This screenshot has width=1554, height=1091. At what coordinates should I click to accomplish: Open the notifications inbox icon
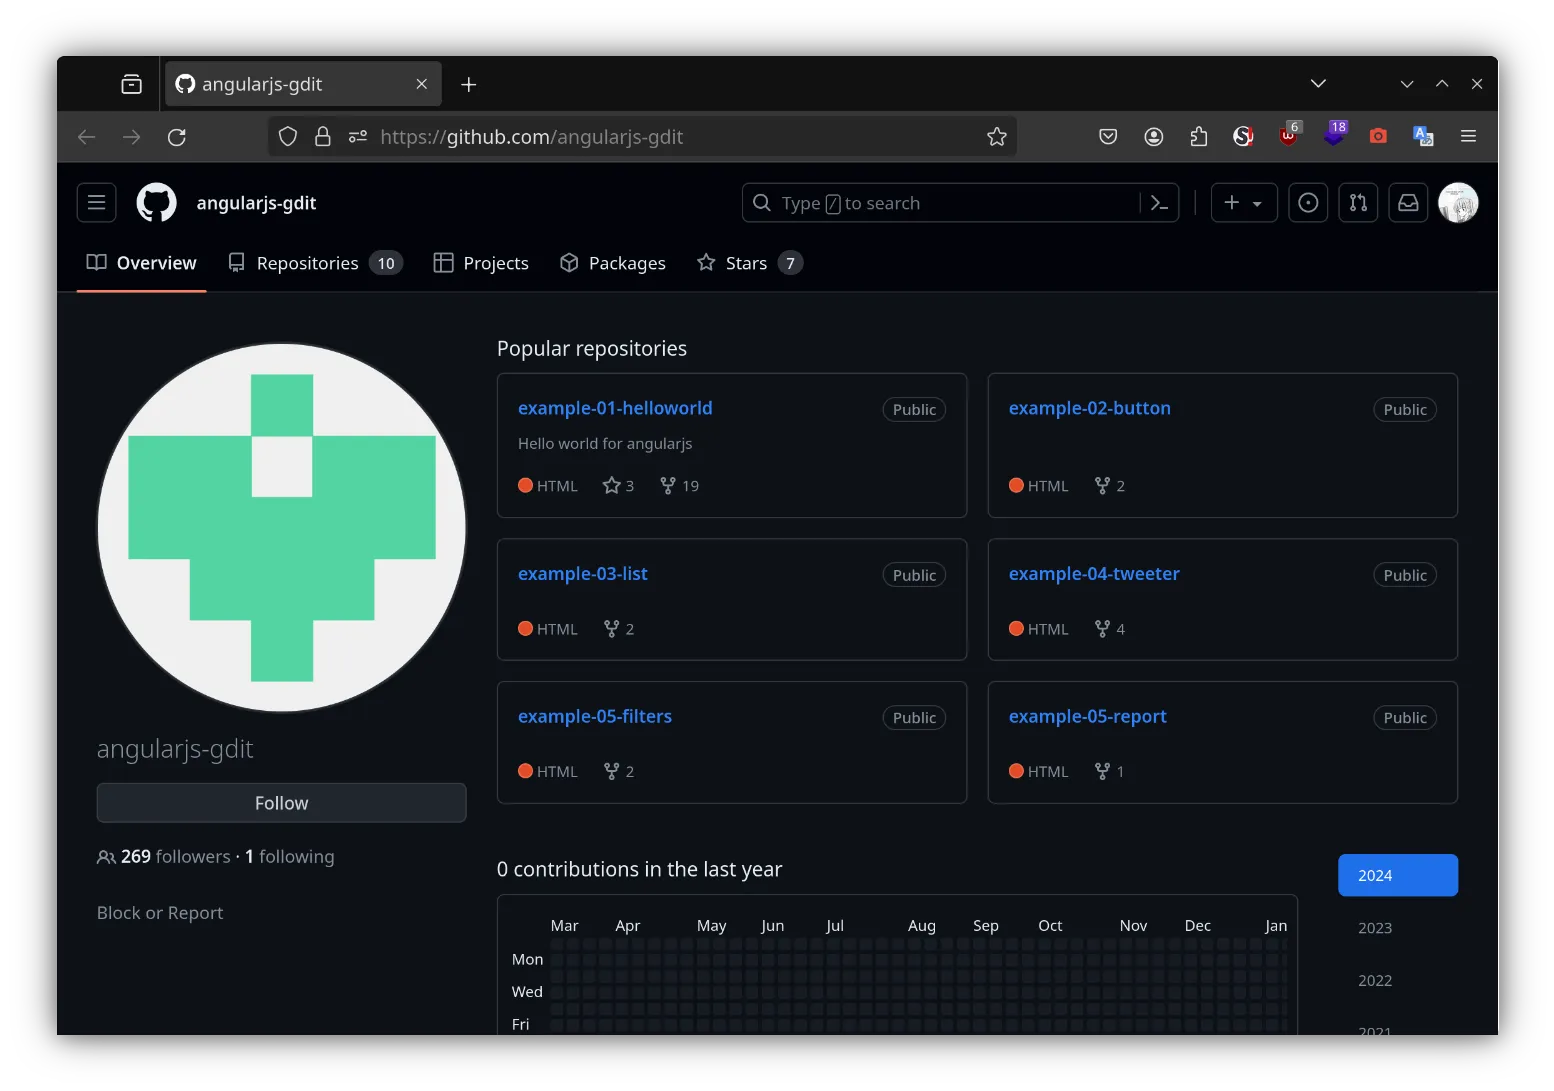click(1408, 203)
